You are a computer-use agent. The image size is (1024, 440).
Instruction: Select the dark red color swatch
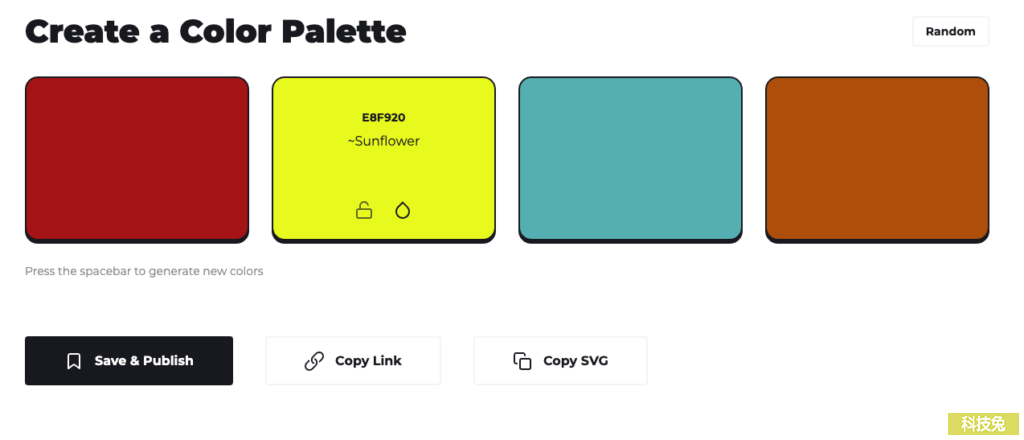coord(137,159)
